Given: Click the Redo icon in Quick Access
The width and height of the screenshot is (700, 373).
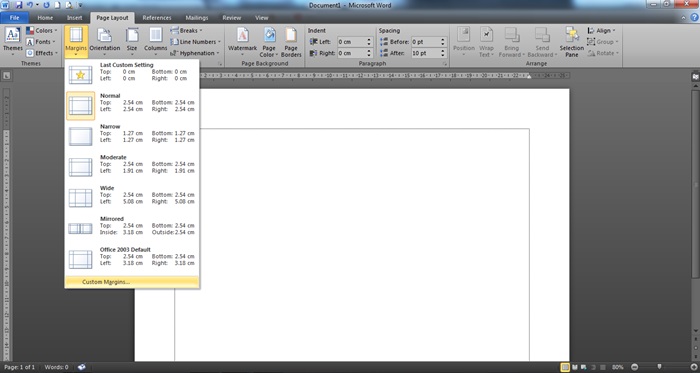Looking at the screenshot, I should click(46, 5).
